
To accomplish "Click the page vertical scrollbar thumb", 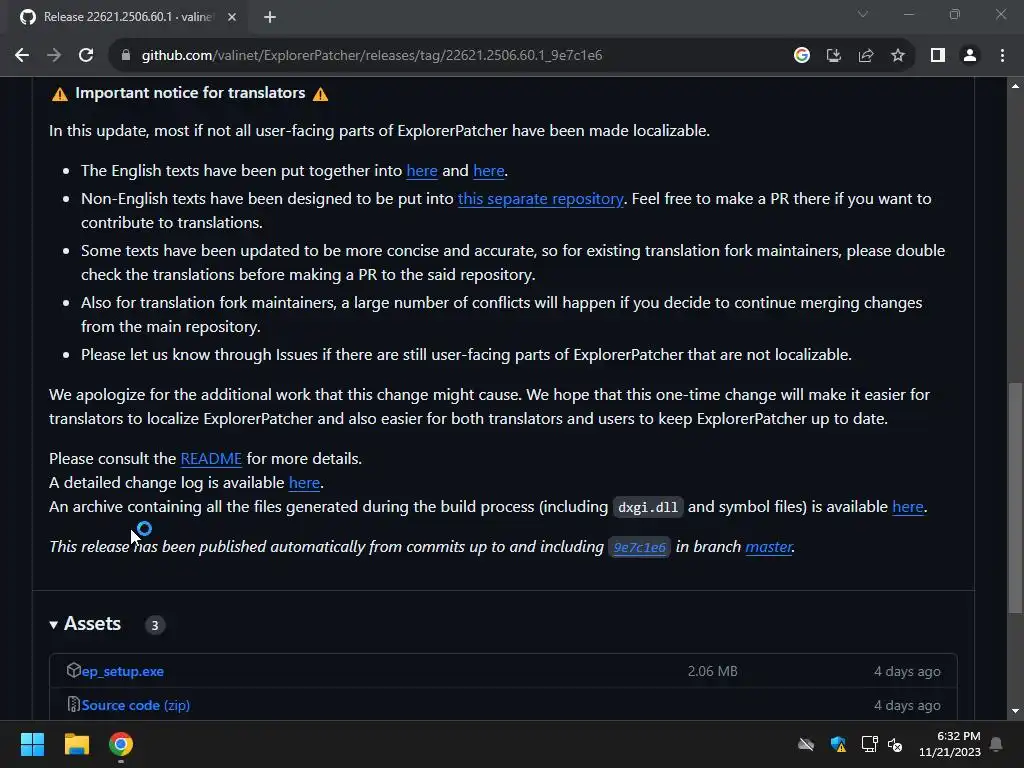I will [1015, 498].
